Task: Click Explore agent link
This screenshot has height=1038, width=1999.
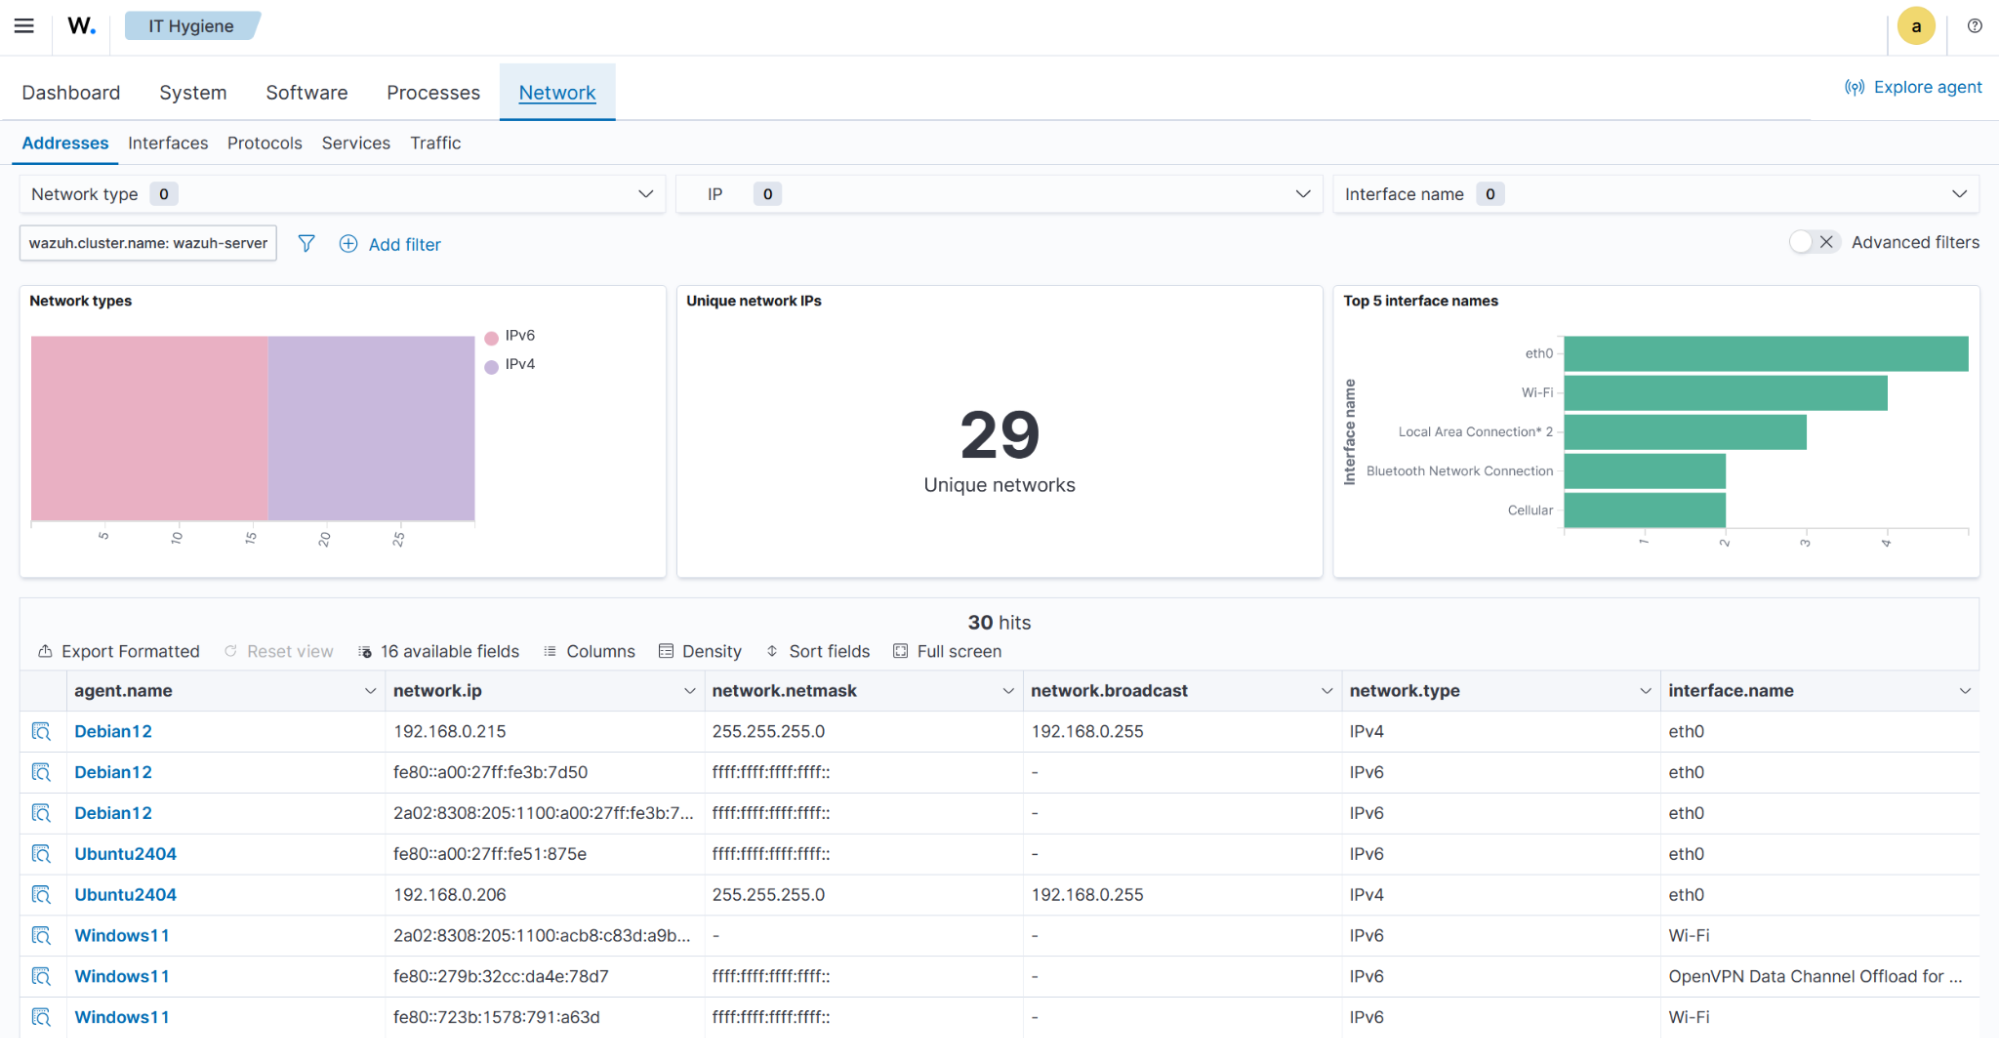Action: click(x=1913, y=87)
